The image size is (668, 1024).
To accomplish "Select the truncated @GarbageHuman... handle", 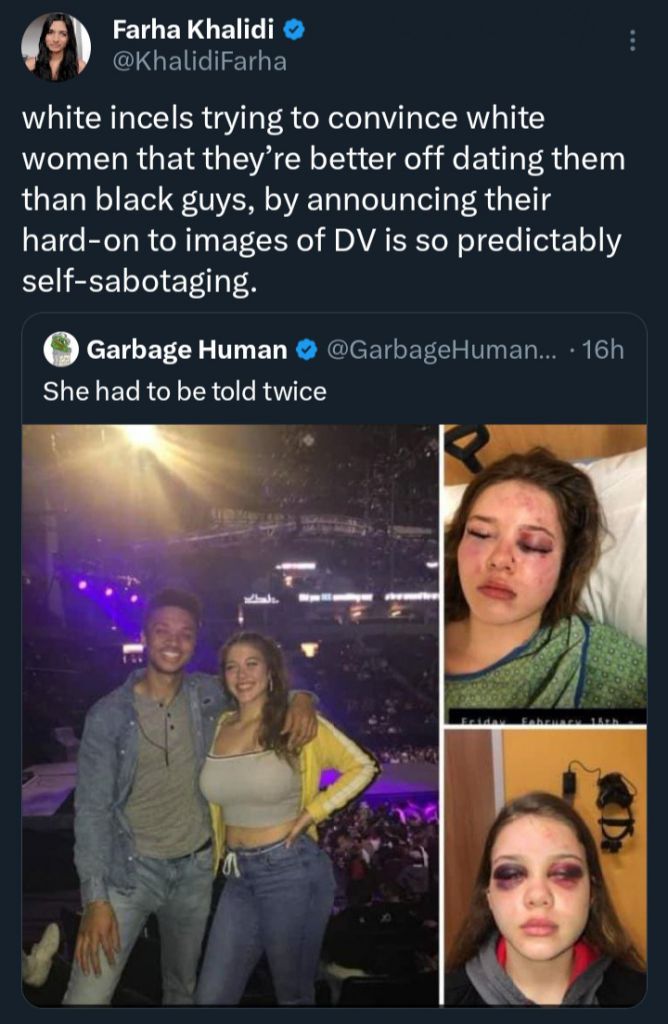I will (x=432, y=350).
